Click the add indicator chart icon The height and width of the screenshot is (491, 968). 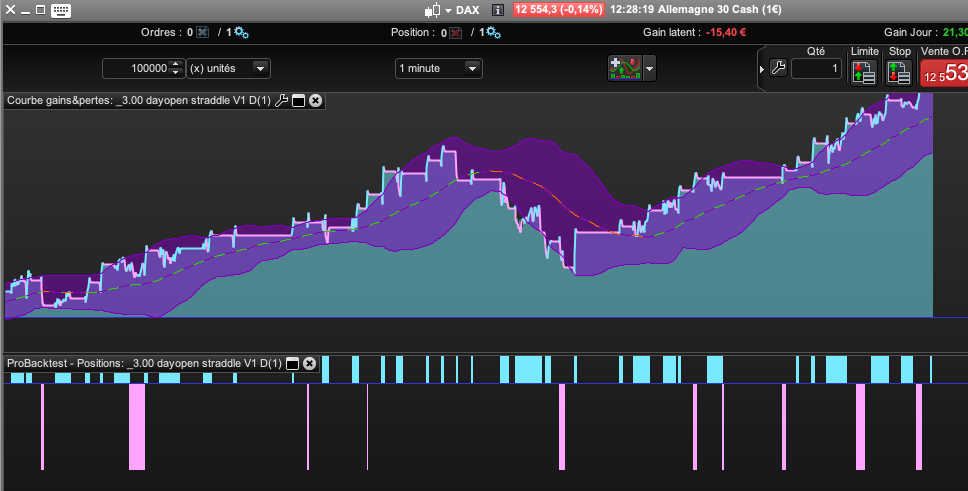point(624,68)
